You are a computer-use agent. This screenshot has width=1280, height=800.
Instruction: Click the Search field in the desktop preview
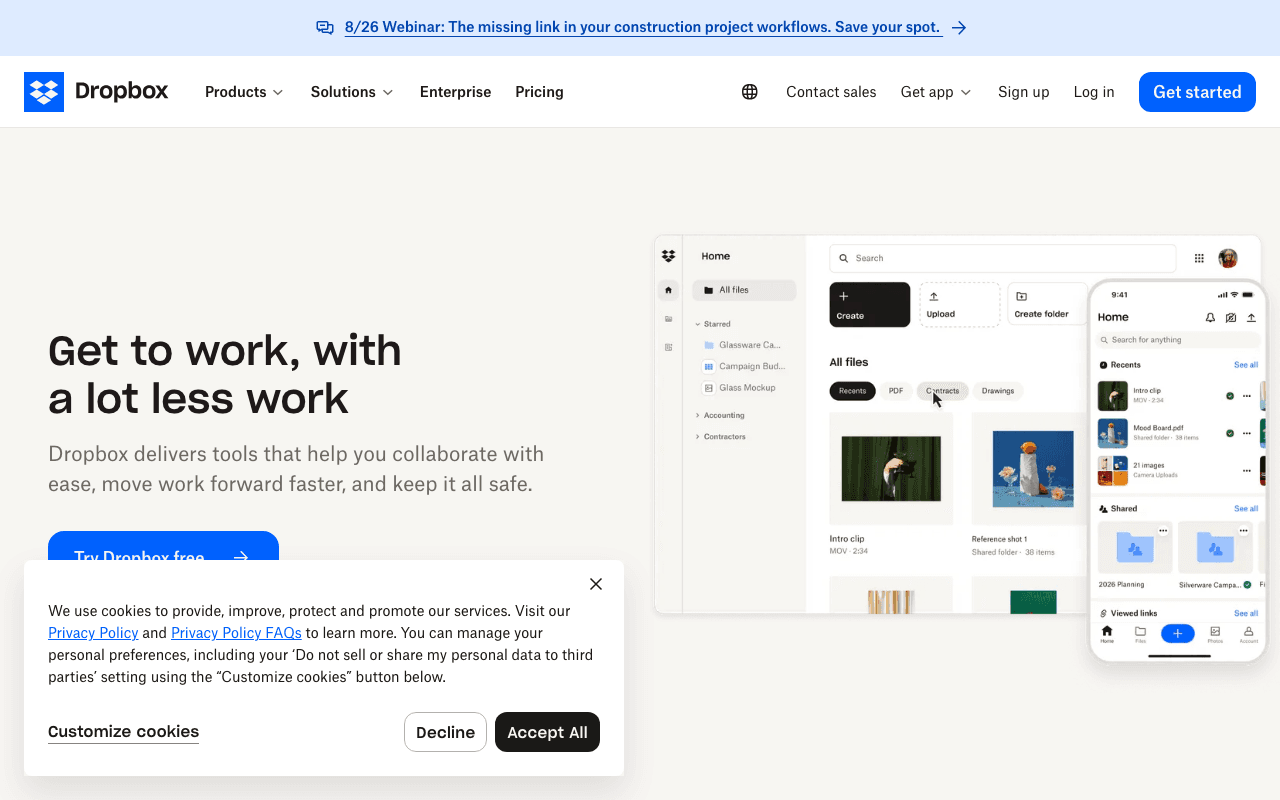pyautogui.click(x=1002, y=258)
